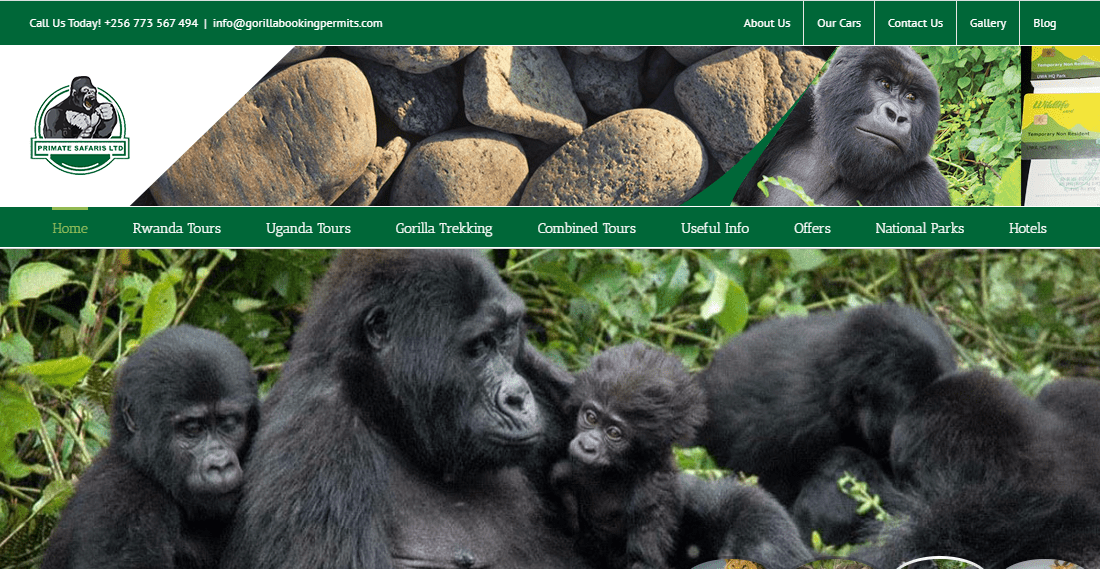
Task: Click the Primate Safaris Ltd gorilla logo
Action: point(80,125)
